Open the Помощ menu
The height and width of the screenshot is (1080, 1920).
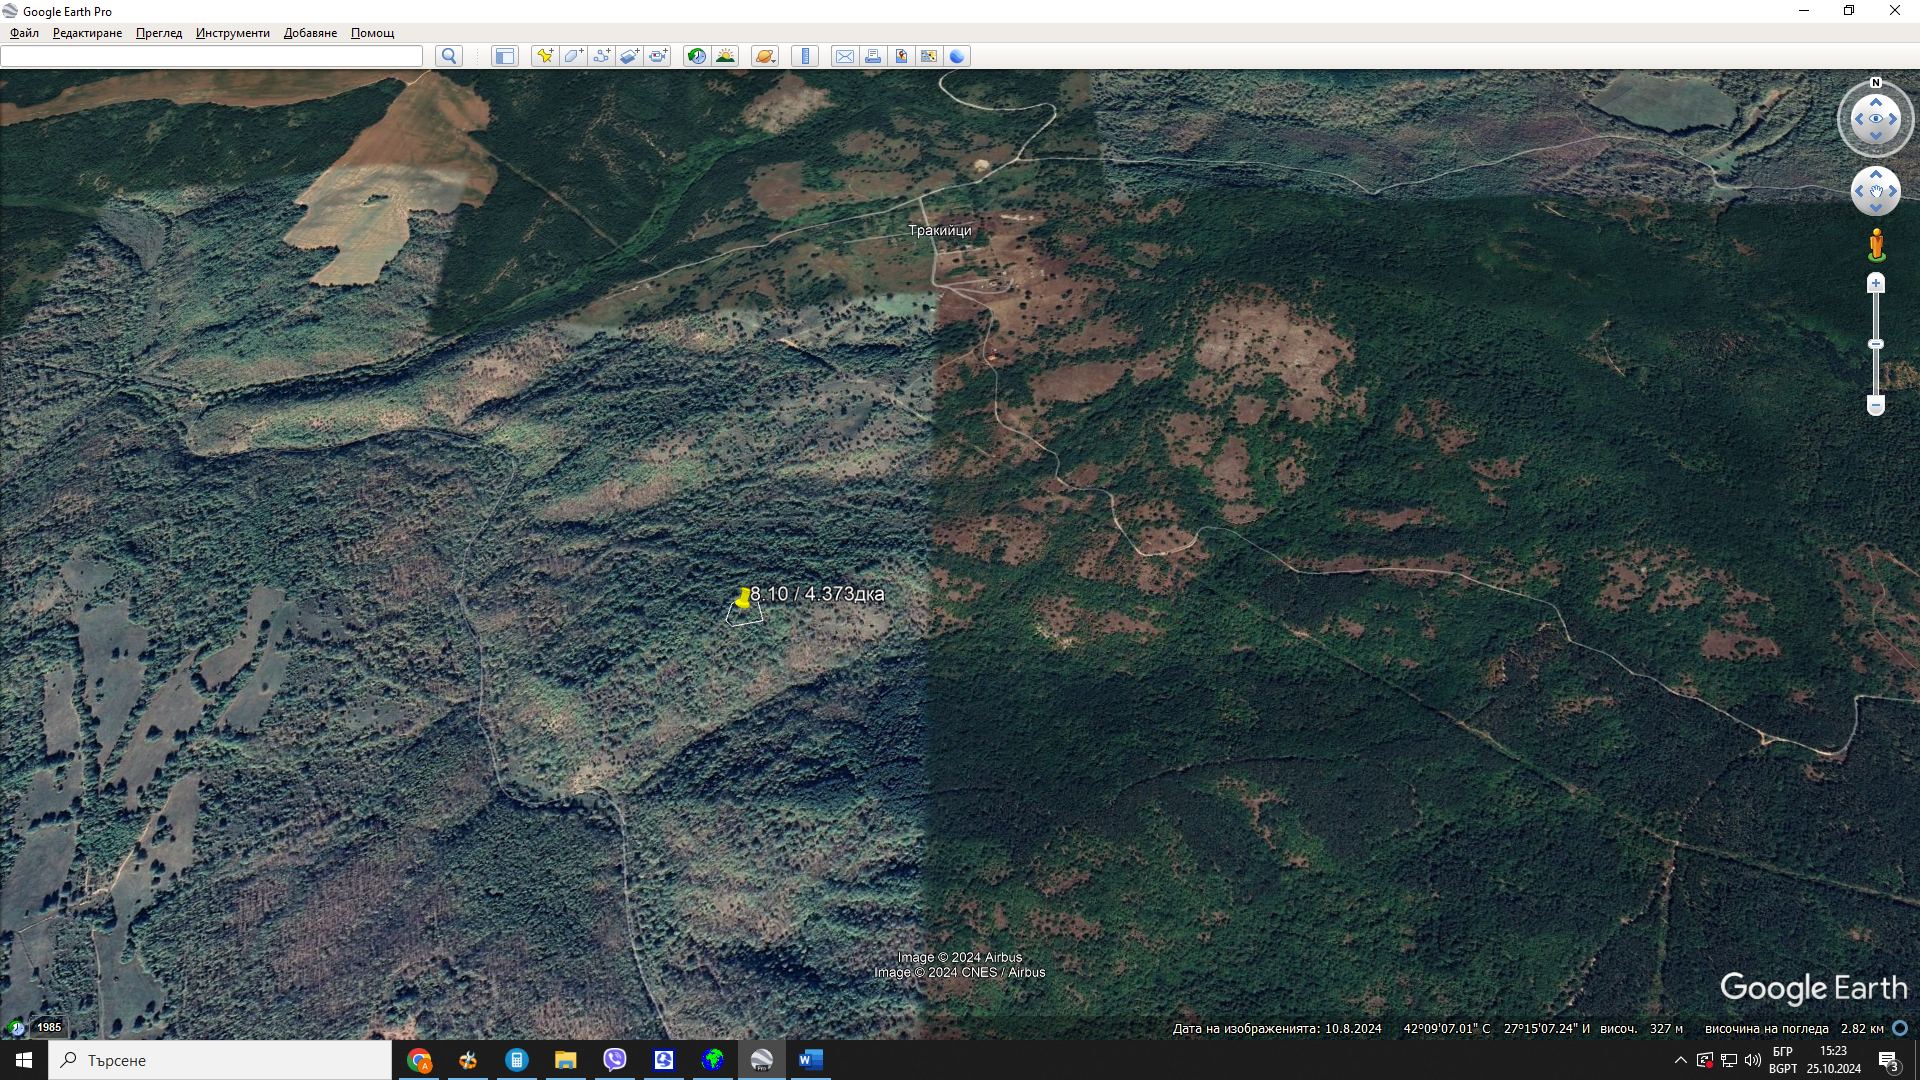pos(372,33)
